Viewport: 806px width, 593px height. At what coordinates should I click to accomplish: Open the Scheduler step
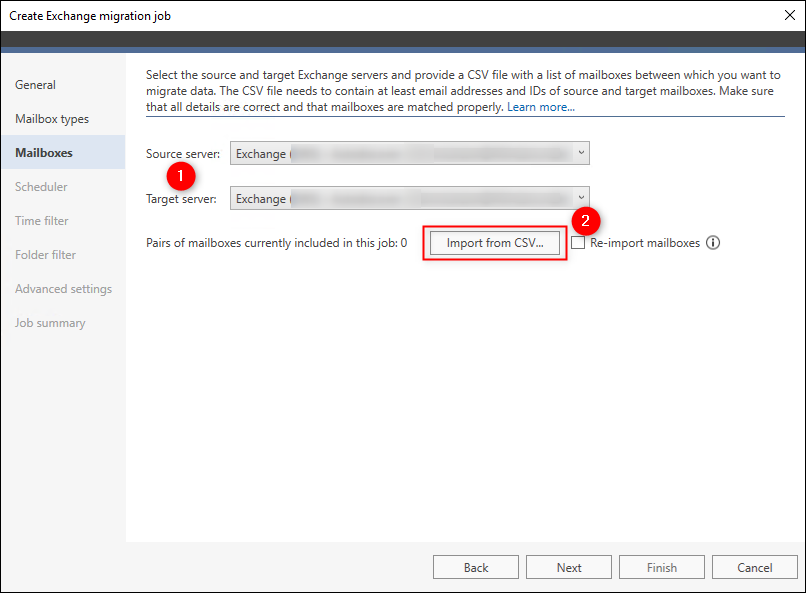click(x=41, y=187)
